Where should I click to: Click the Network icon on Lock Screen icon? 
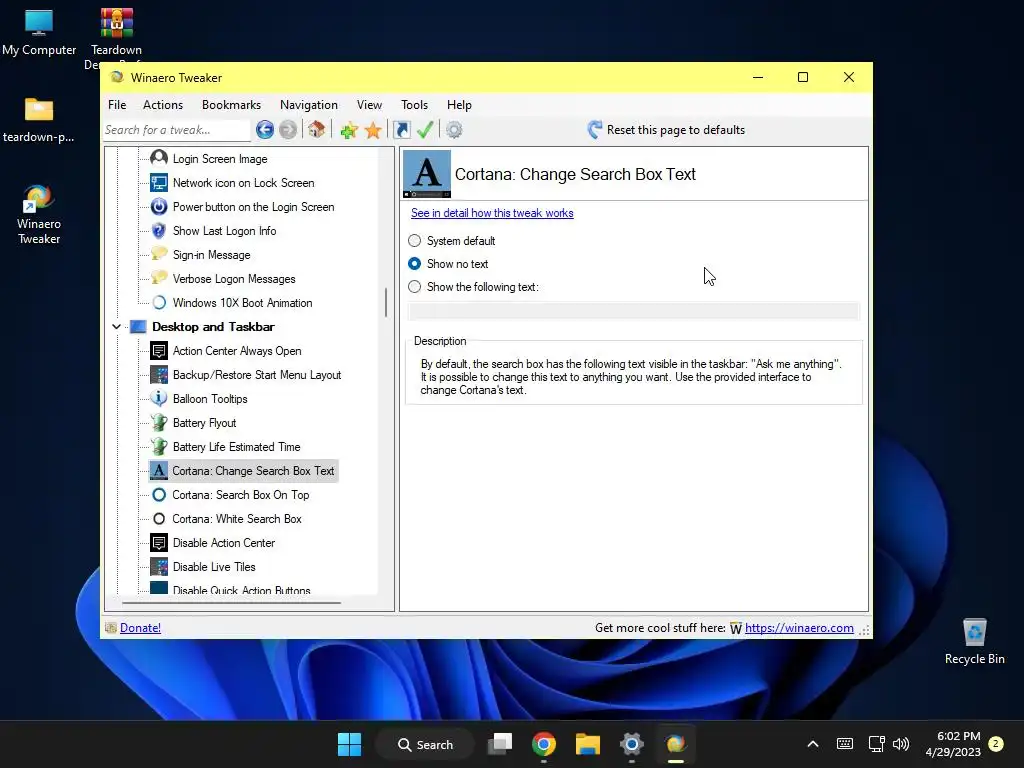[x=159, y=183]
